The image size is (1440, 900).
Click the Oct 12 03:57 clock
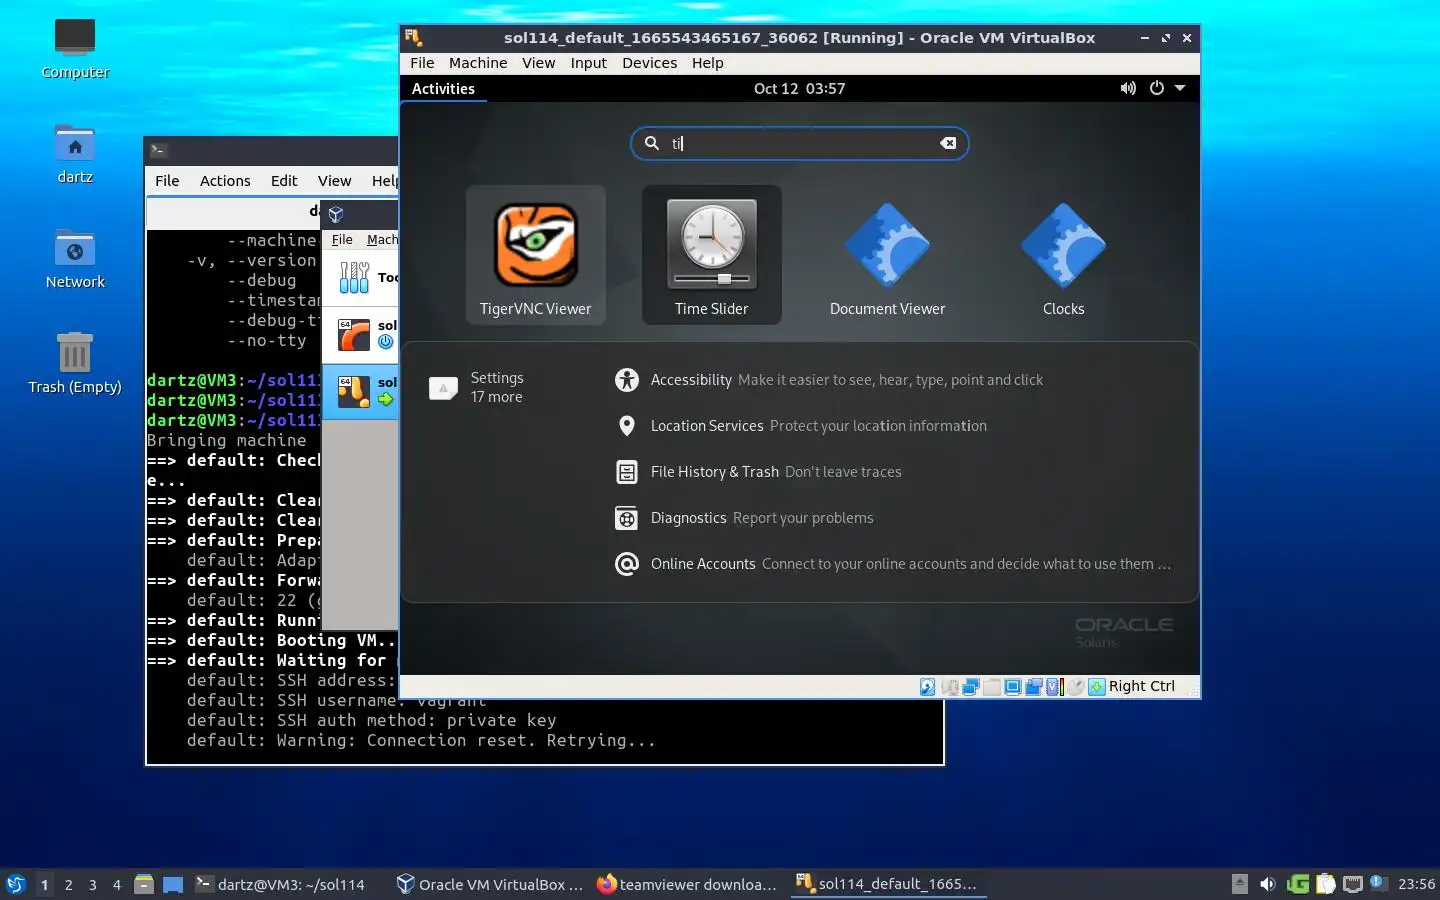click(799, 88)
